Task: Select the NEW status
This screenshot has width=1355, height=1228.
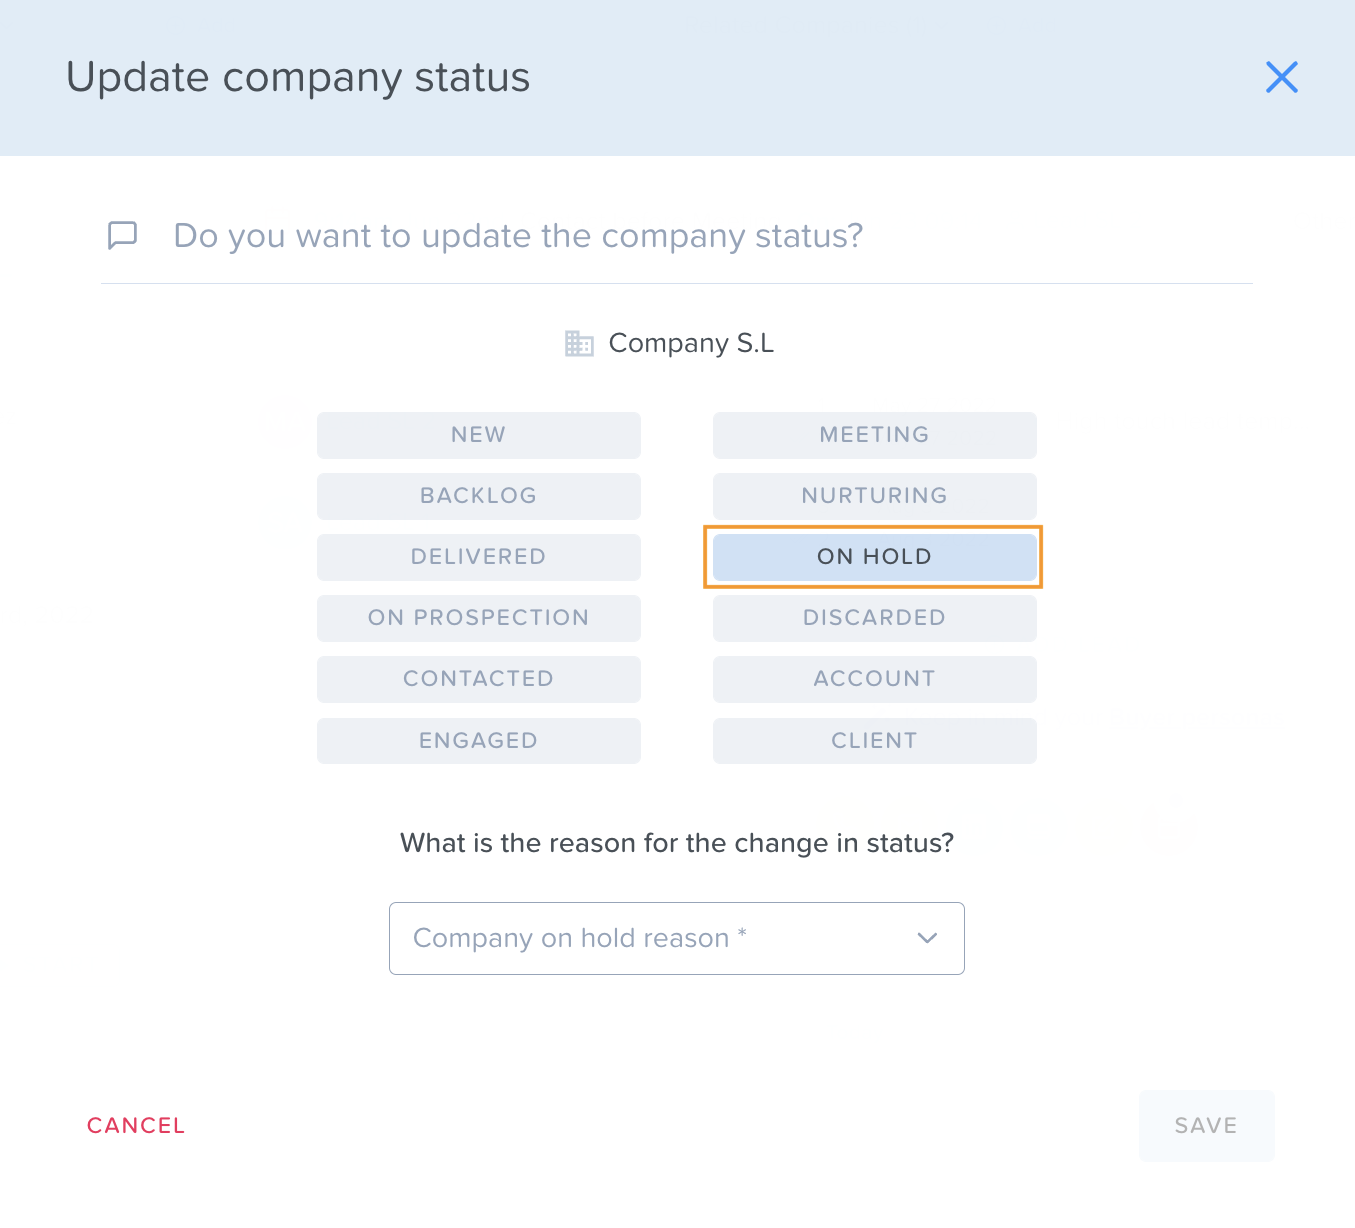Action: (x=479, y=435)
